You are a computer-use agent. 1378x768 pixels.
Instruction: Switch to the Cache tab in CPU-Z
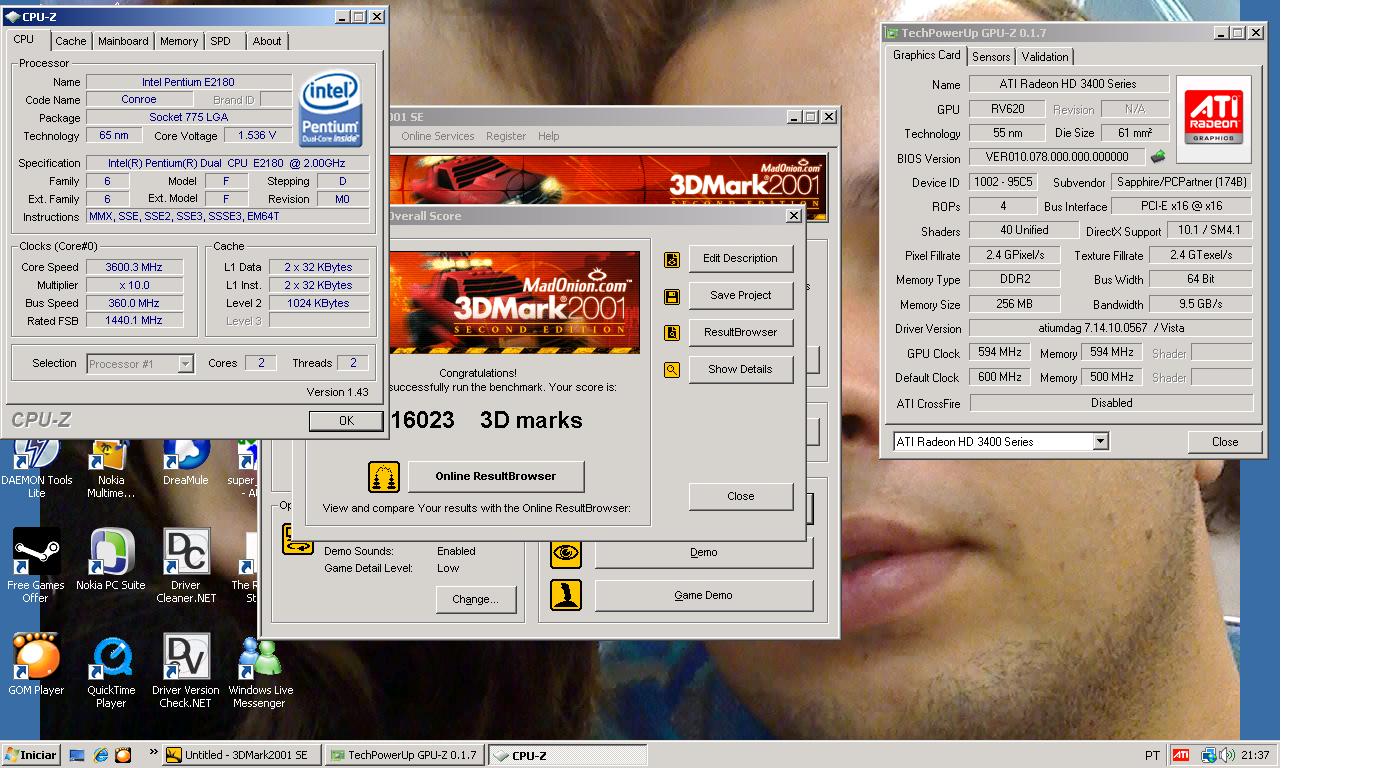pyautogui.click(x=70, y=41)
